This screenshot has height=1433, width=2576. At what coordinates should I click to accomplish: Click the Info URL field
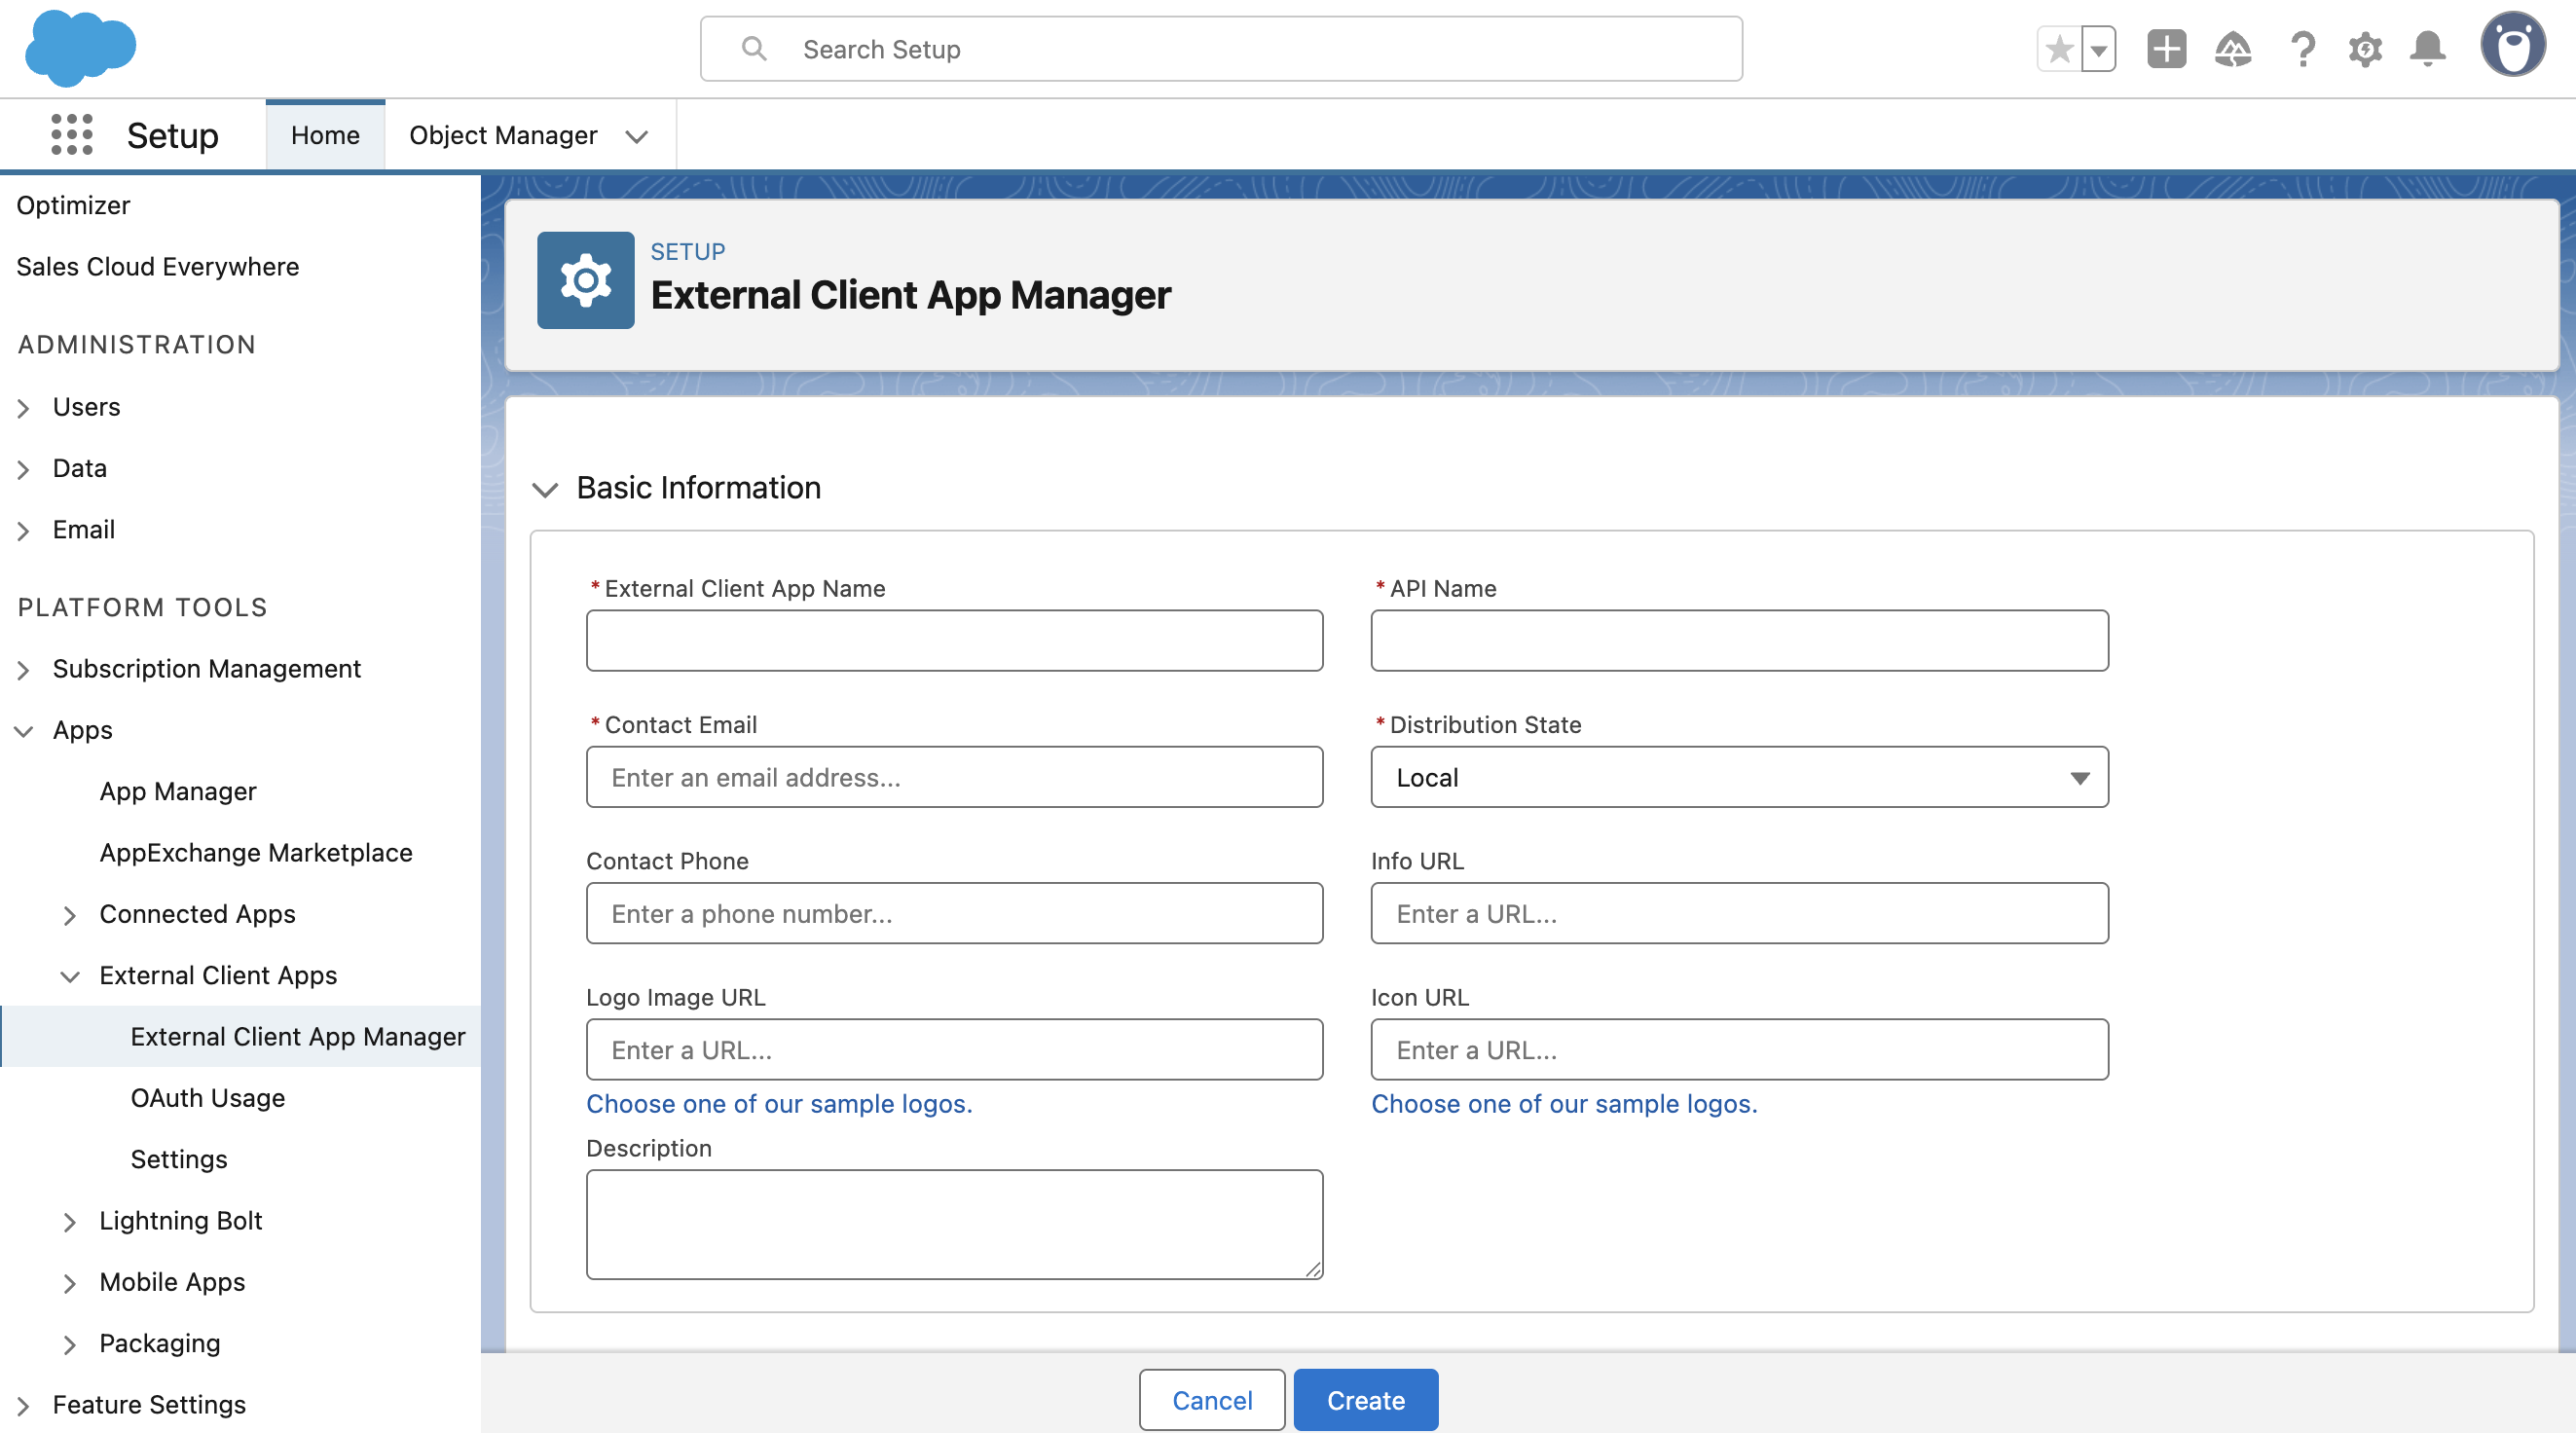tap(1739, 913)
